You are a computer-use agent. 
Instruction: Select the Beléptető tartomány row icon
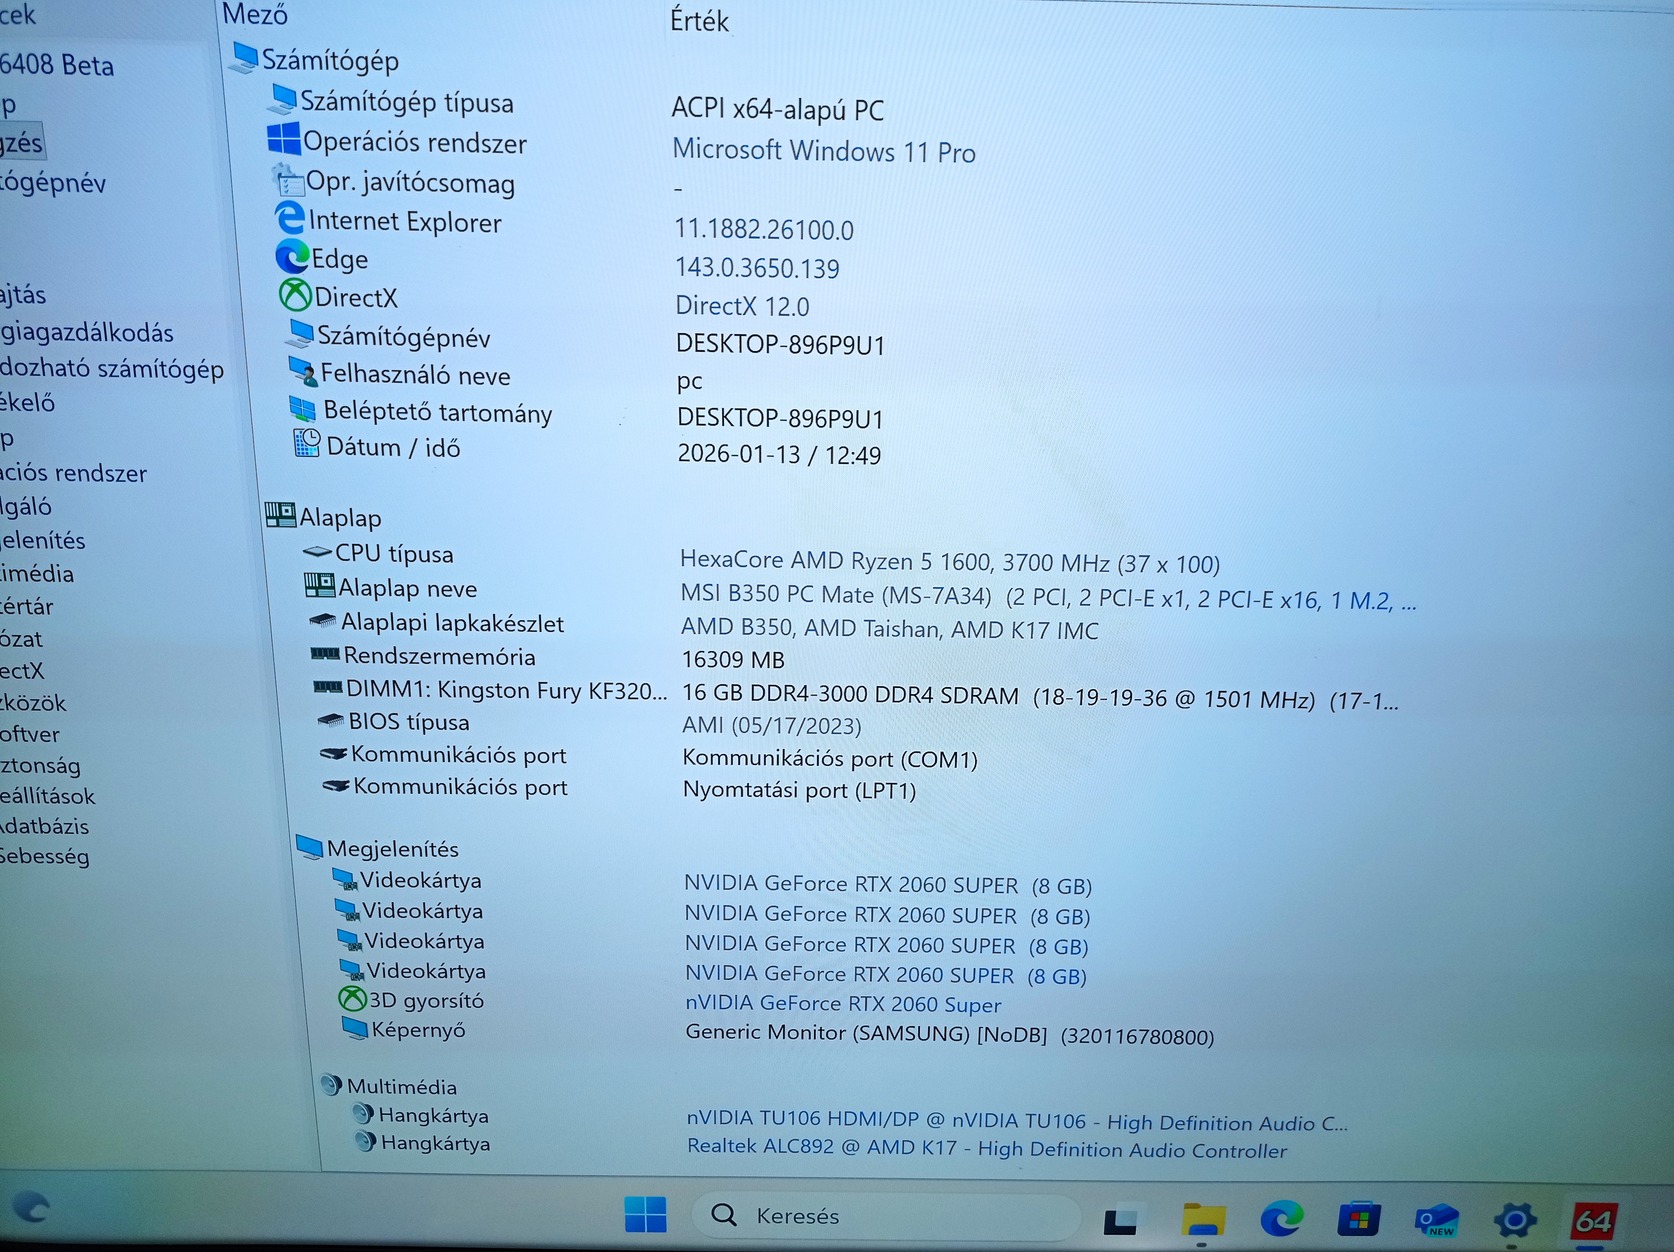coord(303,409)
